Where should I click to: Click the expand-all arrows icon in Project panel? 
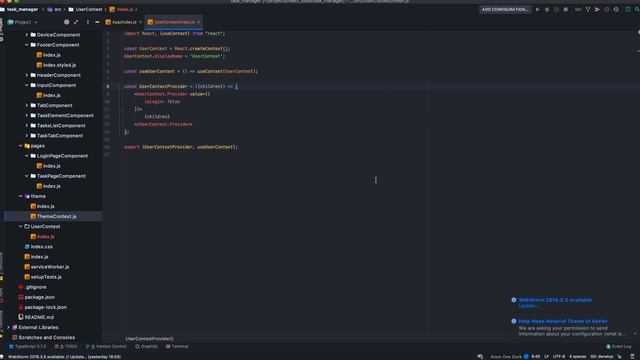click(76, 22)
